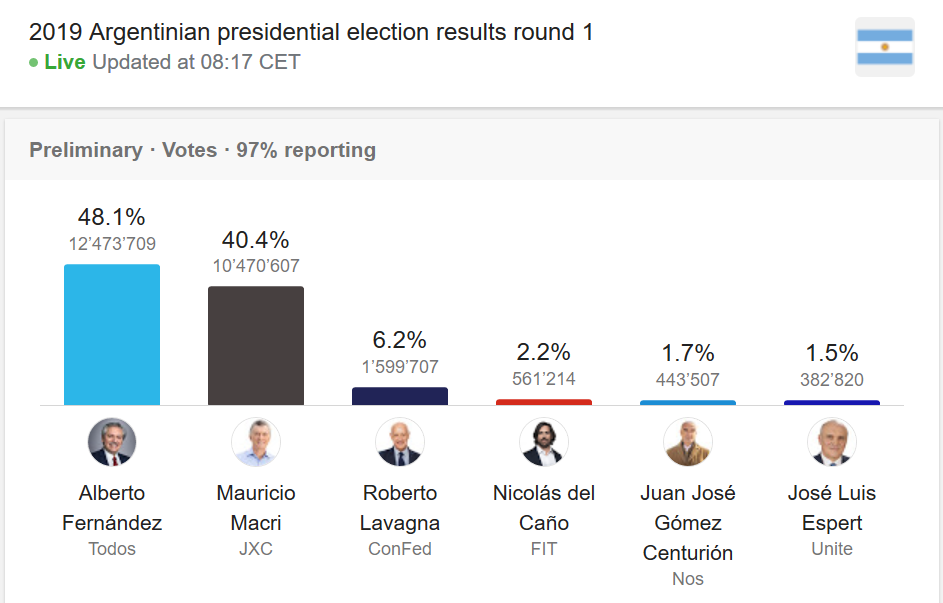Select the dark gray Macri bar
The height and width of the screenshot is (603, 943).
coord(256,346)
